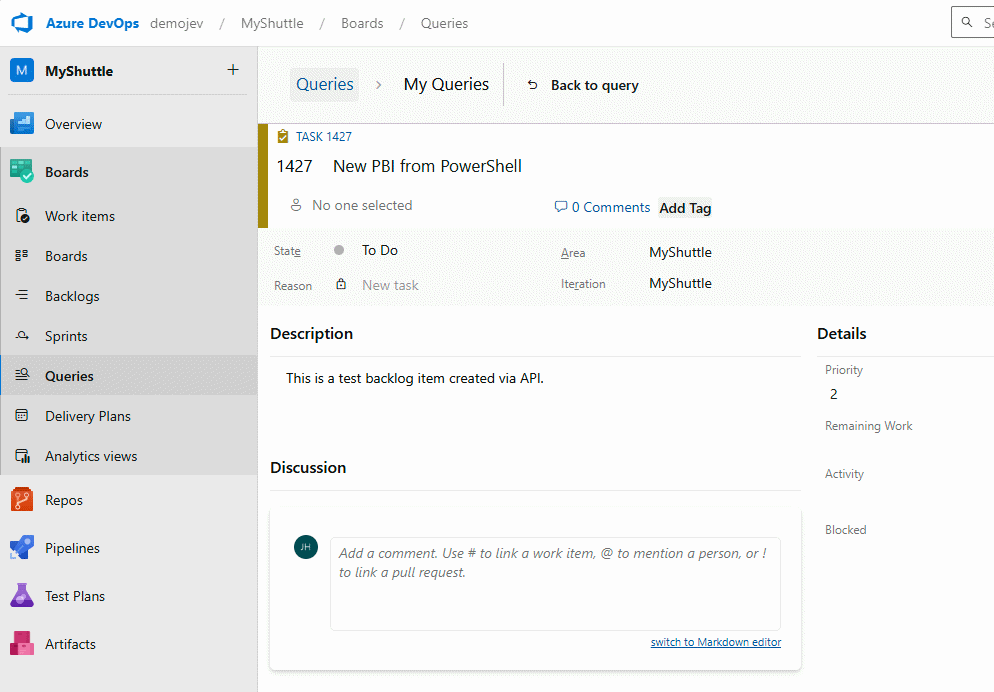994x692 pixels.
Task: Click the Queries sidebar icon
Action: (22, 375)
